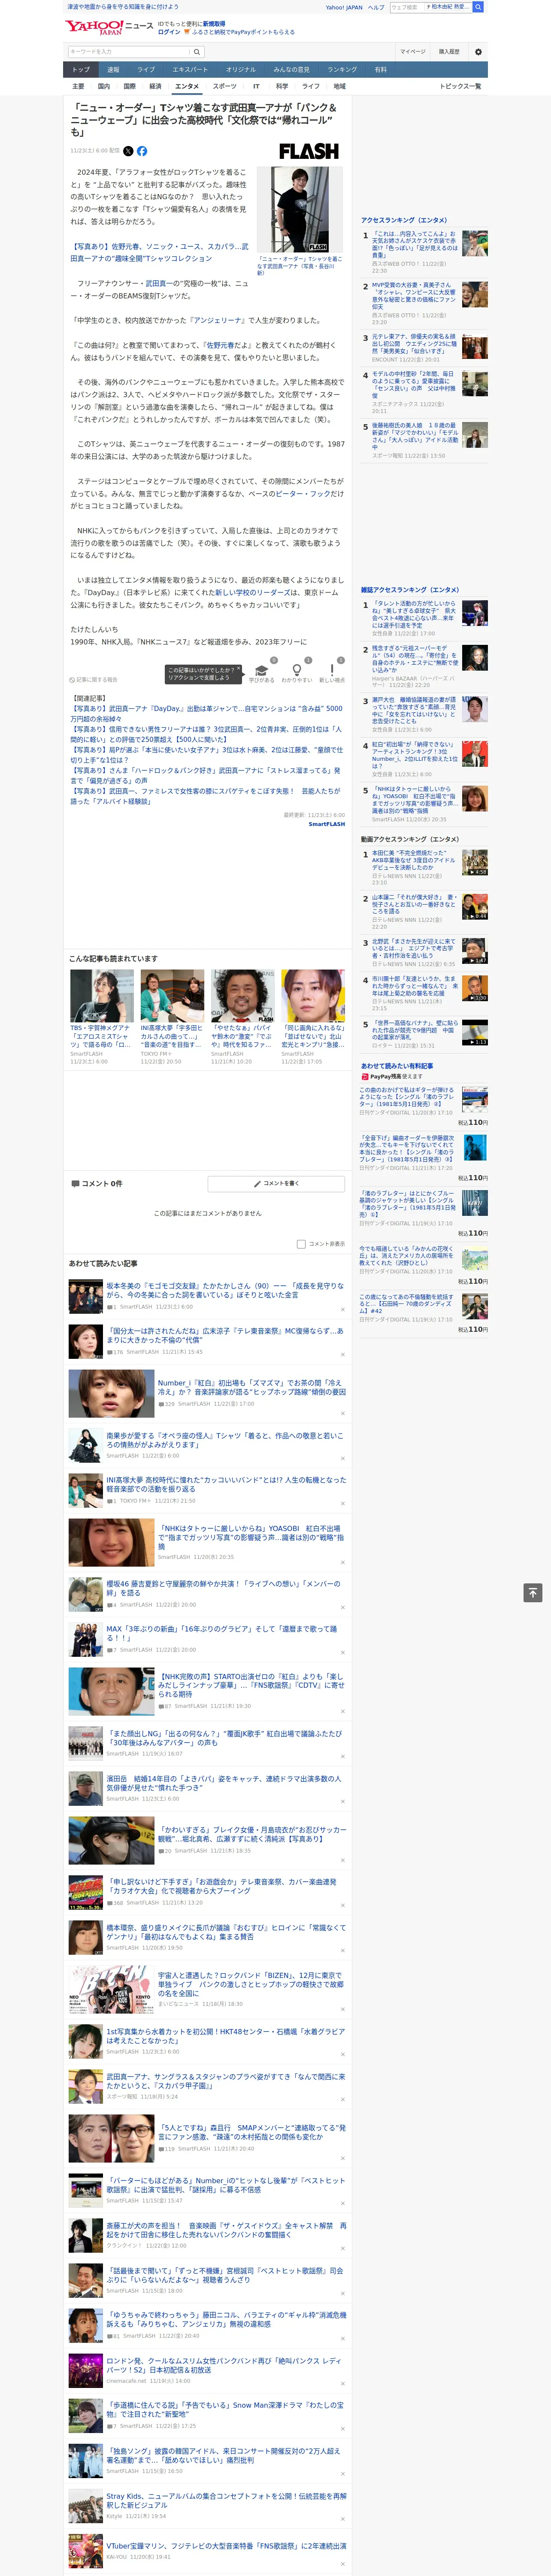The width and height of the screenshot is (551, 2576).
Task: Report a problem with this article
Action: [94, 680]
